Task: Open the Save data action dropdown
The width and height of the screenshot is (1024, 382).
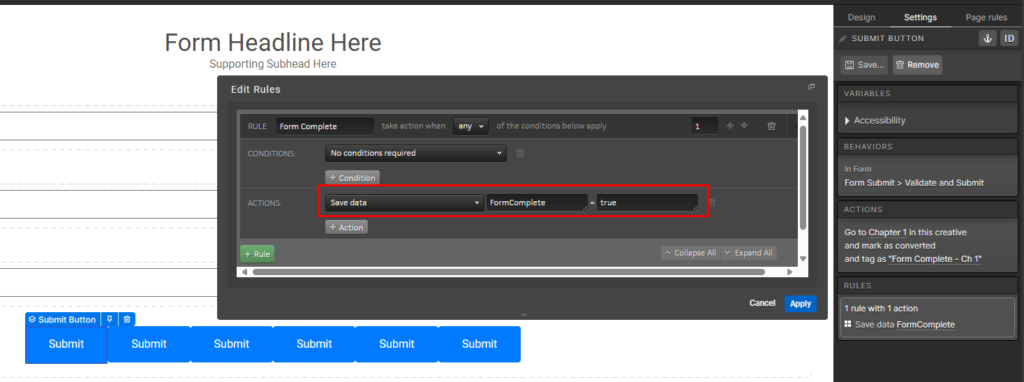Action: pyautogui.click(x=404, y=203)
